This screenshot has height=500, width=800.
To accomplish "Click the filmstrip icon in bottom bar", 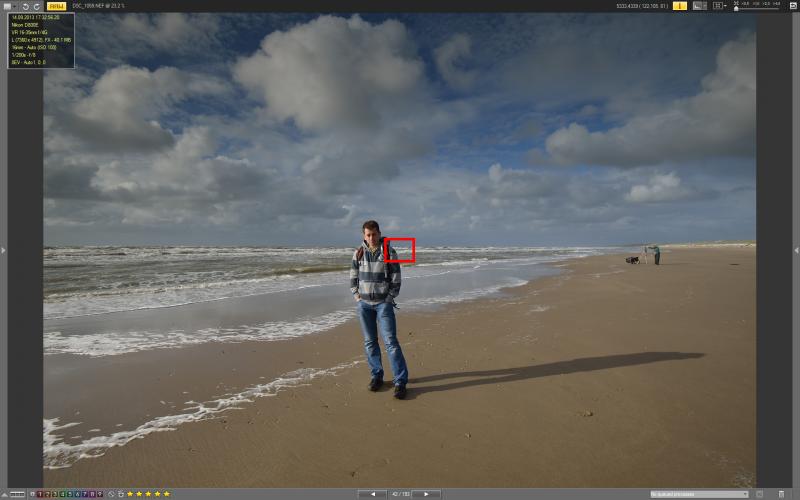I will pos(17,494).
